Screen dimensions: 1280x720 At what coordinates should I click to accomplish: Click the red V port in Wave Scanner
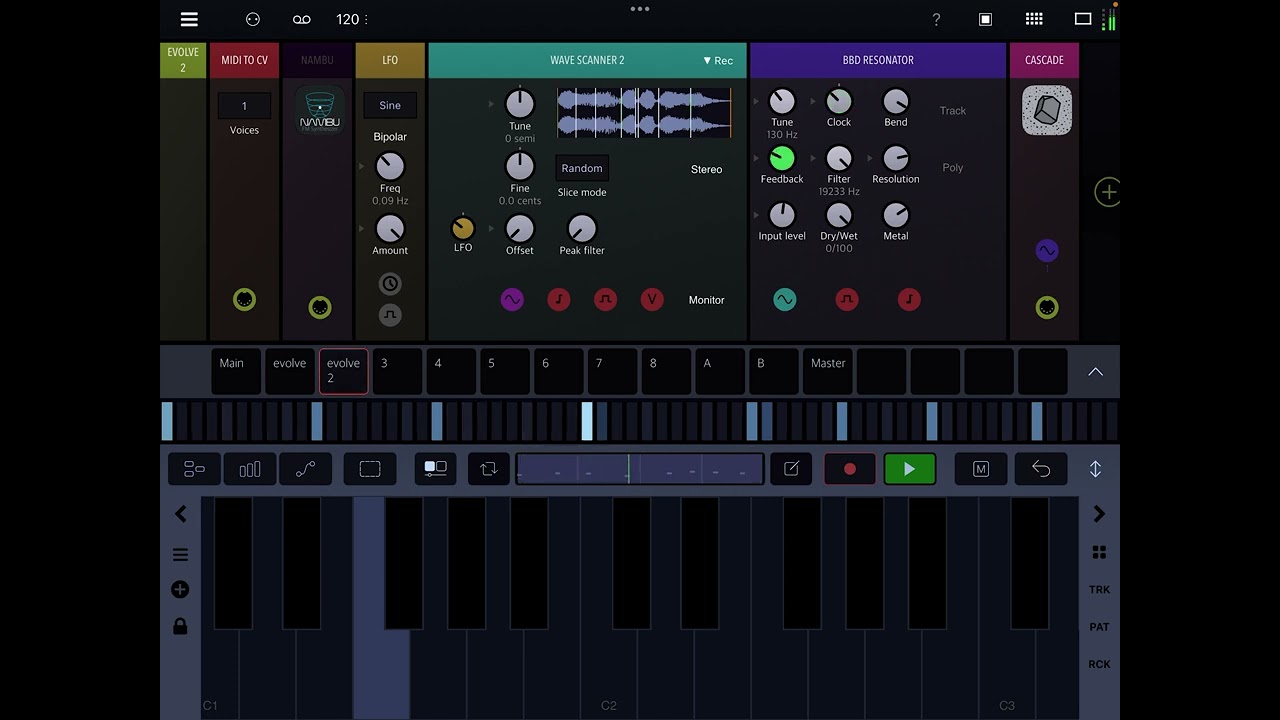[652, 299]
